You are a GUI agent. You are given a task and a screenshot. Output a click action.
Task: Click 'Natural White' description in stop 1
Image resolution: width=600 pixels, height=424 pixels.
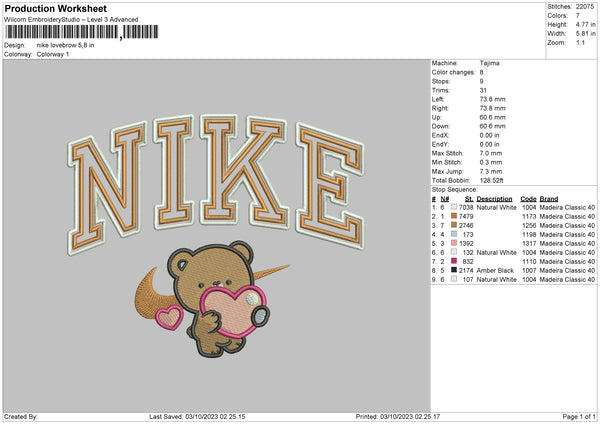point(497,207)
